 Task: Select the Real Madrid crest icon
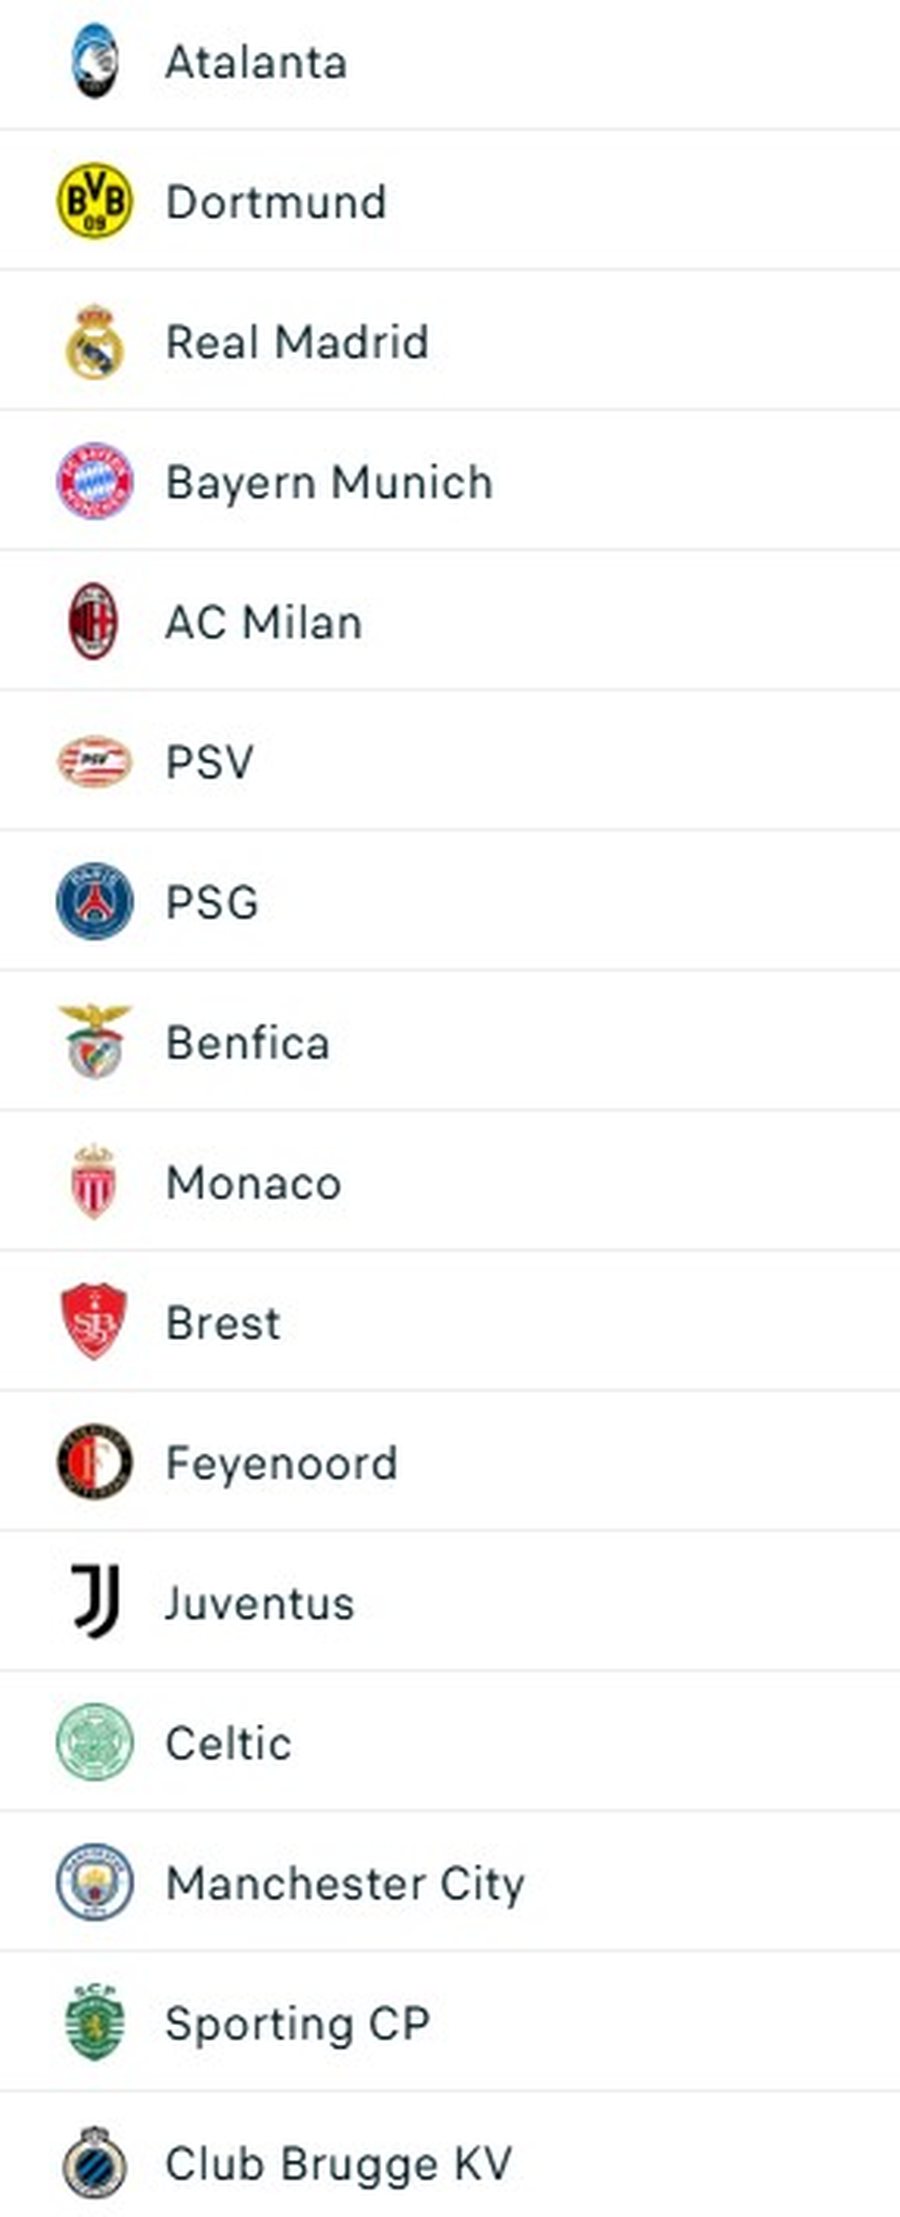tap(95, 342)
